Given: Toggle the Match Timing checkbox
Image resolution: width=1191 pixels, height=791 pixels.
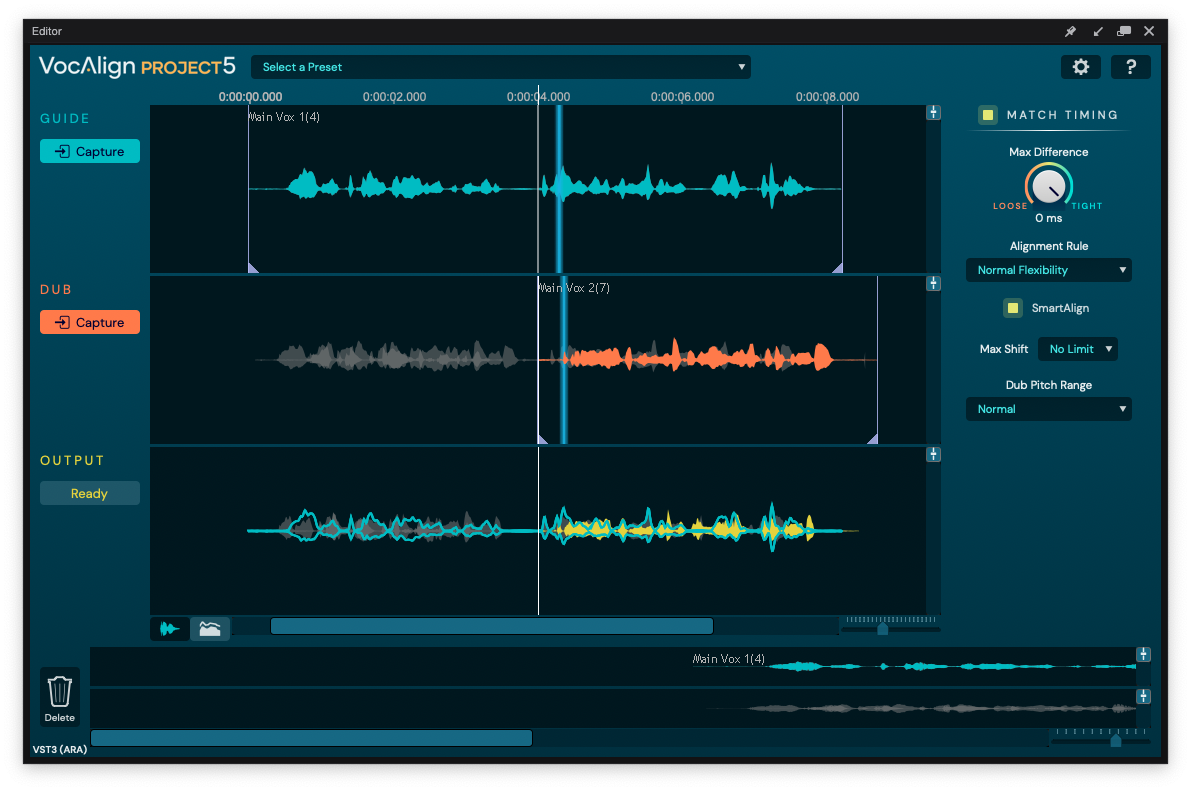Looking at the screenshot, I should (987, 115).
